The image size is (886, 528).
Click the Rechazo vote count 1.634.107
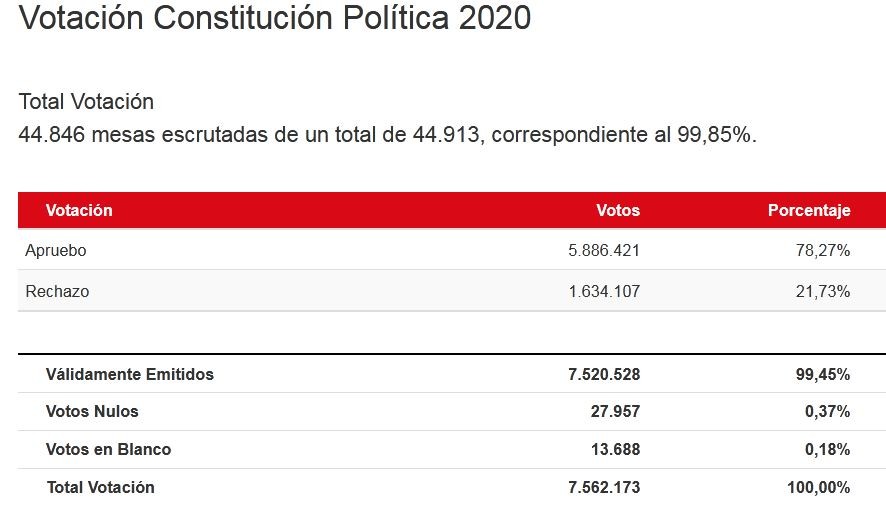point(603,292)
